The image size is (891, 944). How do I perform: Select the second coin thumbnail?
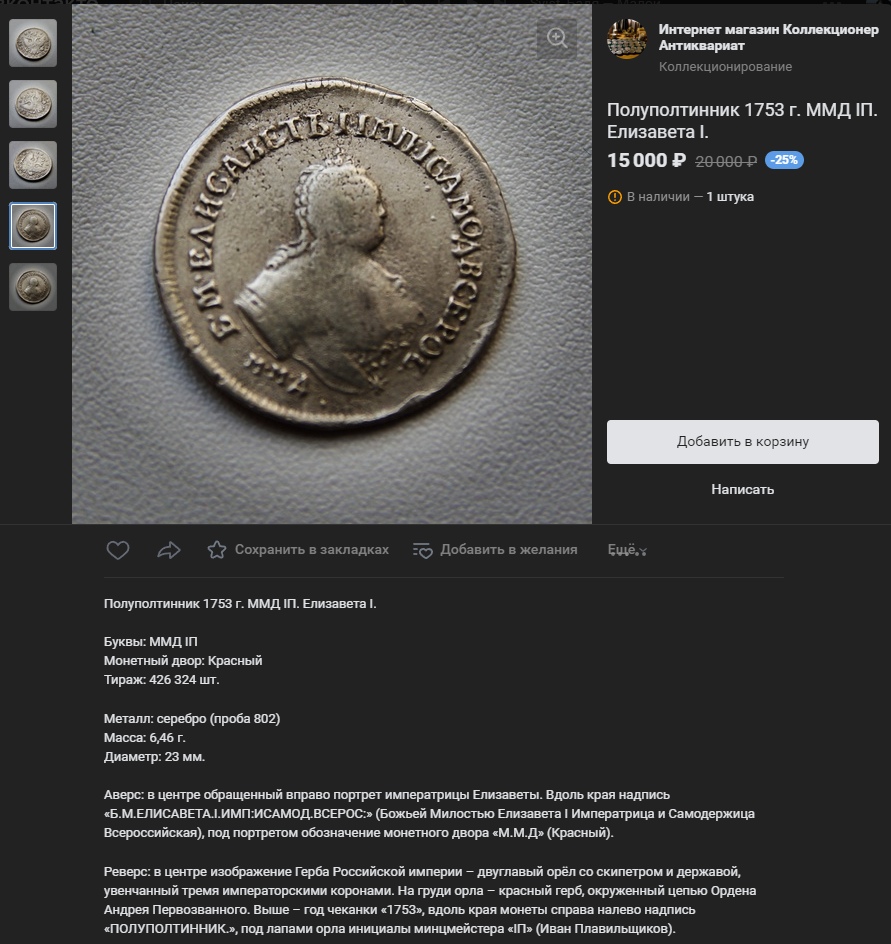33,104
